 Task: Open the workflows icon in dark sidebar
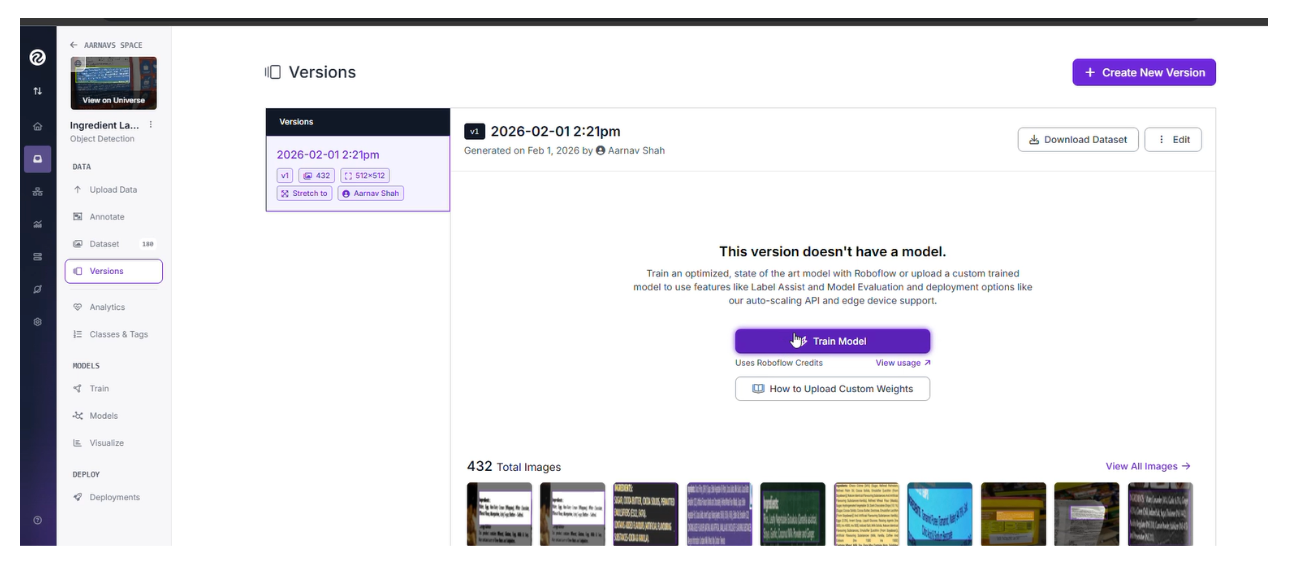tap(37, 192)
